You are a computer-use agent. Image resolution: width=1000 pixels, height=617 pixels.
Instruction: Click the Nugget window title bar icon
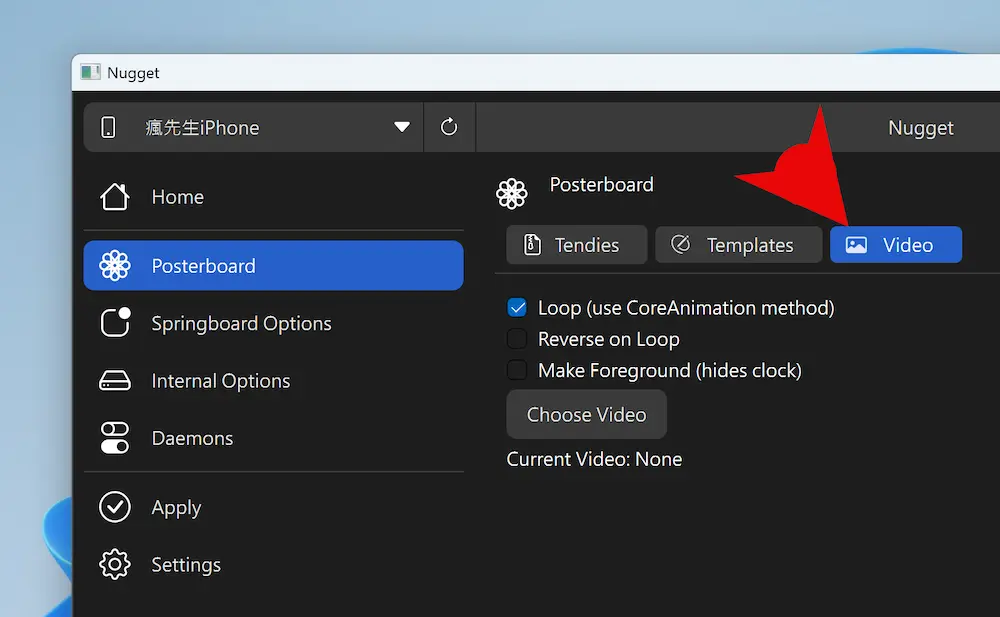91,73
